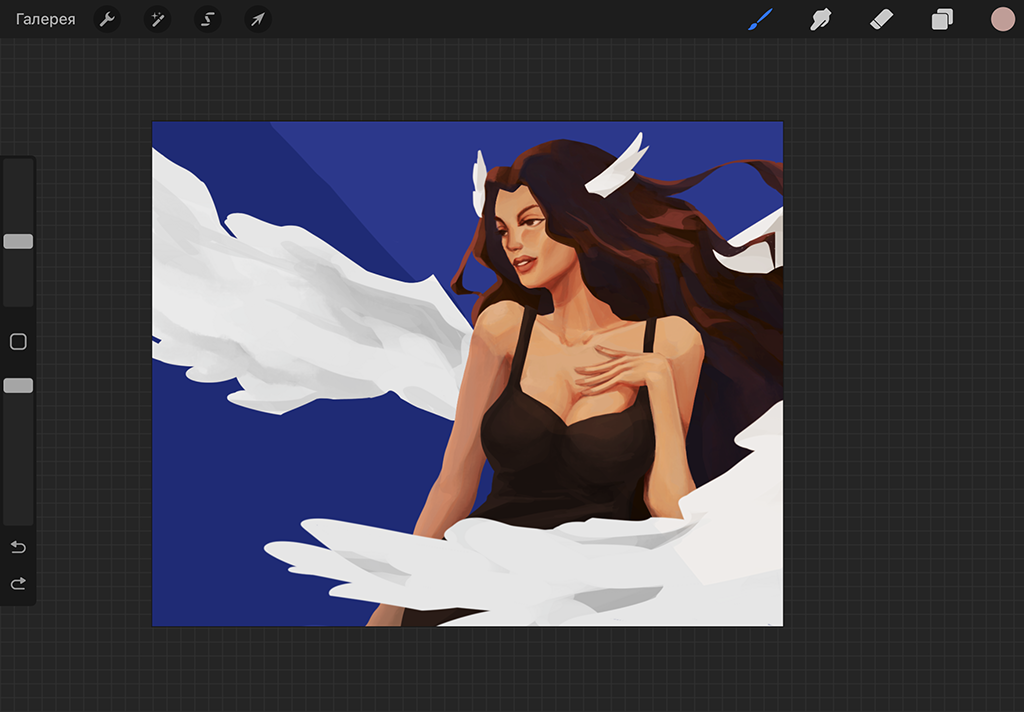Open the active color swatch
This screenshot has height=712, width=1024.
[x=1002, y=19]
